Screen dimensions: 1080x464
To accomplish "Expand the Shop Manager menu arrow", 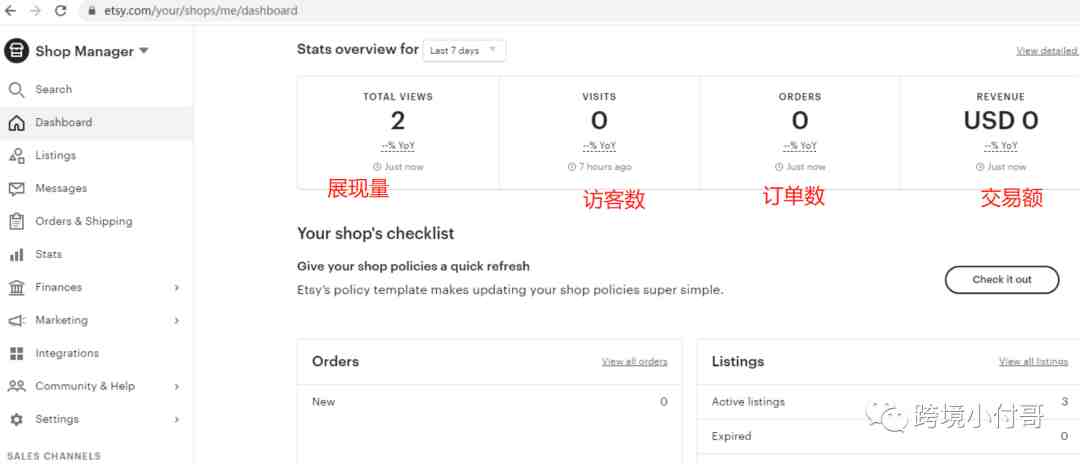I will click(x=143, y=50).
